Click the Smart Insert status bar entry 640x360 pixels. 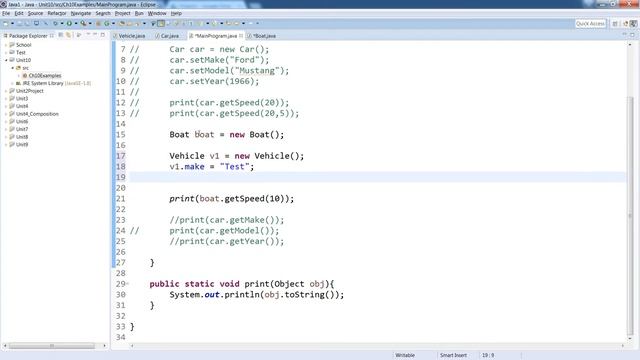[x=453, y=355]
